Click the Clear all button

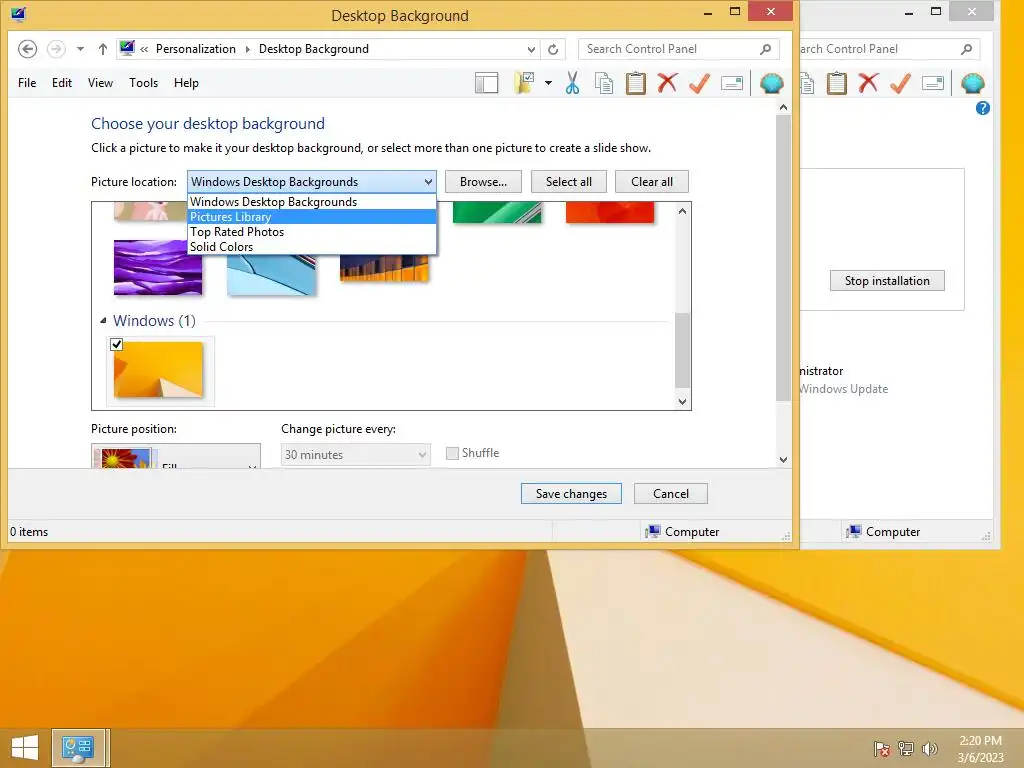pos(652,182)
